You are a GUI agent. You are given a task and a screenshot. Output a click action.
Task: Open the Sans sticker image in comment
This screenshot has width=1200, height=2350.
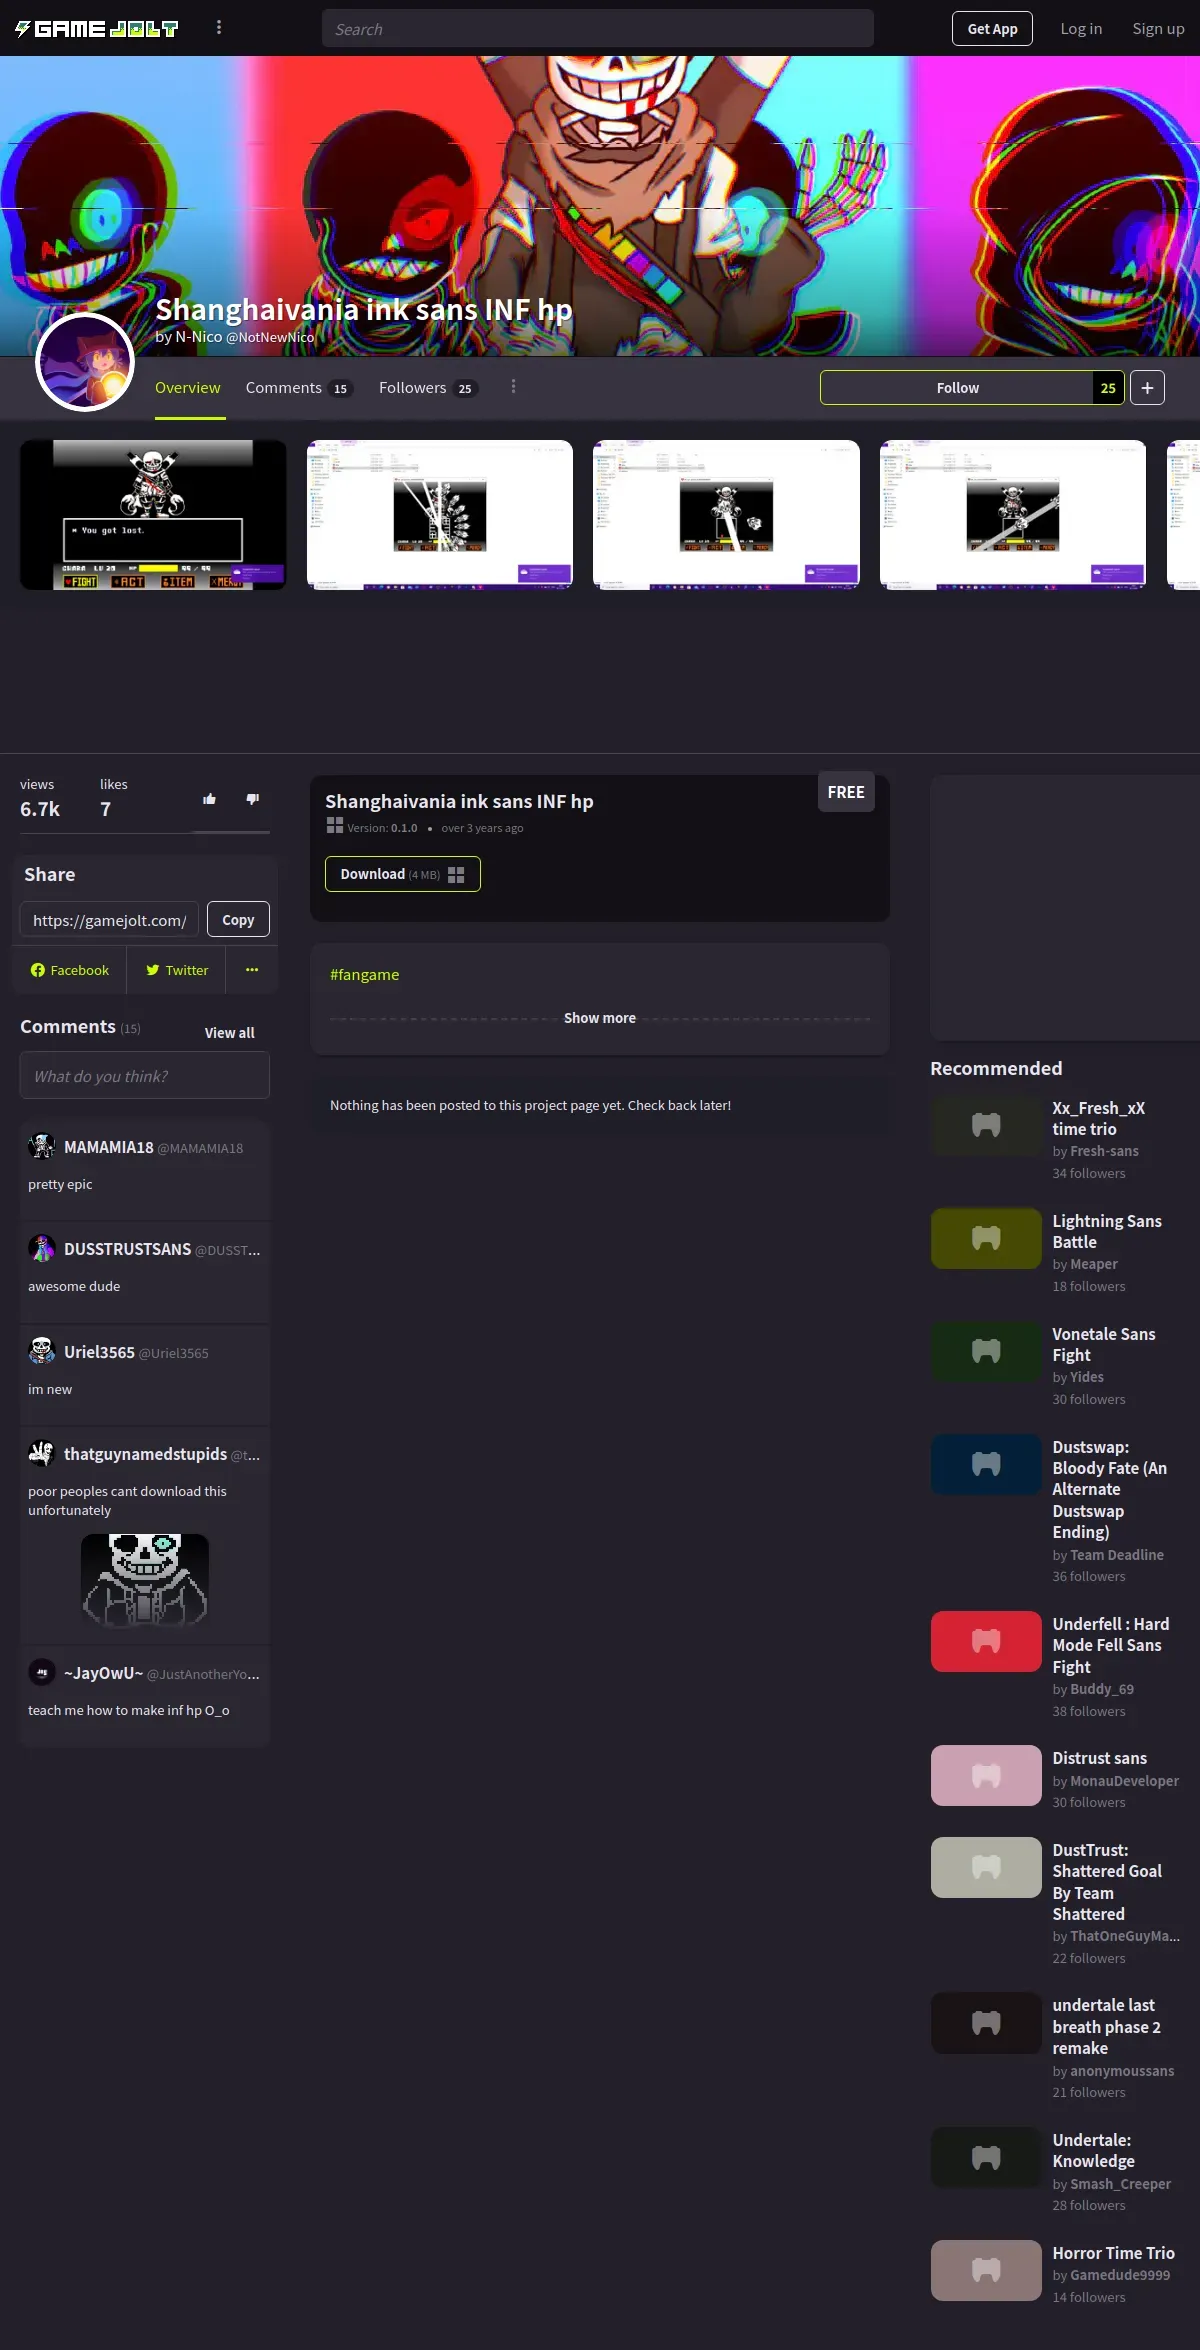click(x=145, y=1580)
